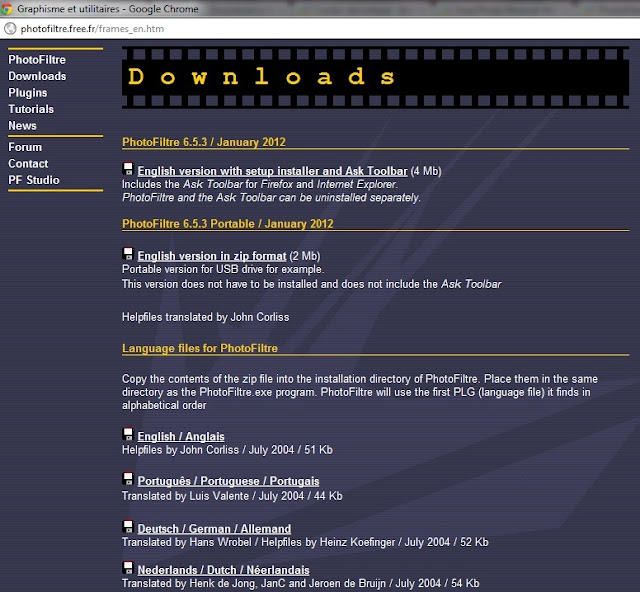The image size is (640, 592).
Task: Download the English / Anglais language file
Action: pos(181,436)
